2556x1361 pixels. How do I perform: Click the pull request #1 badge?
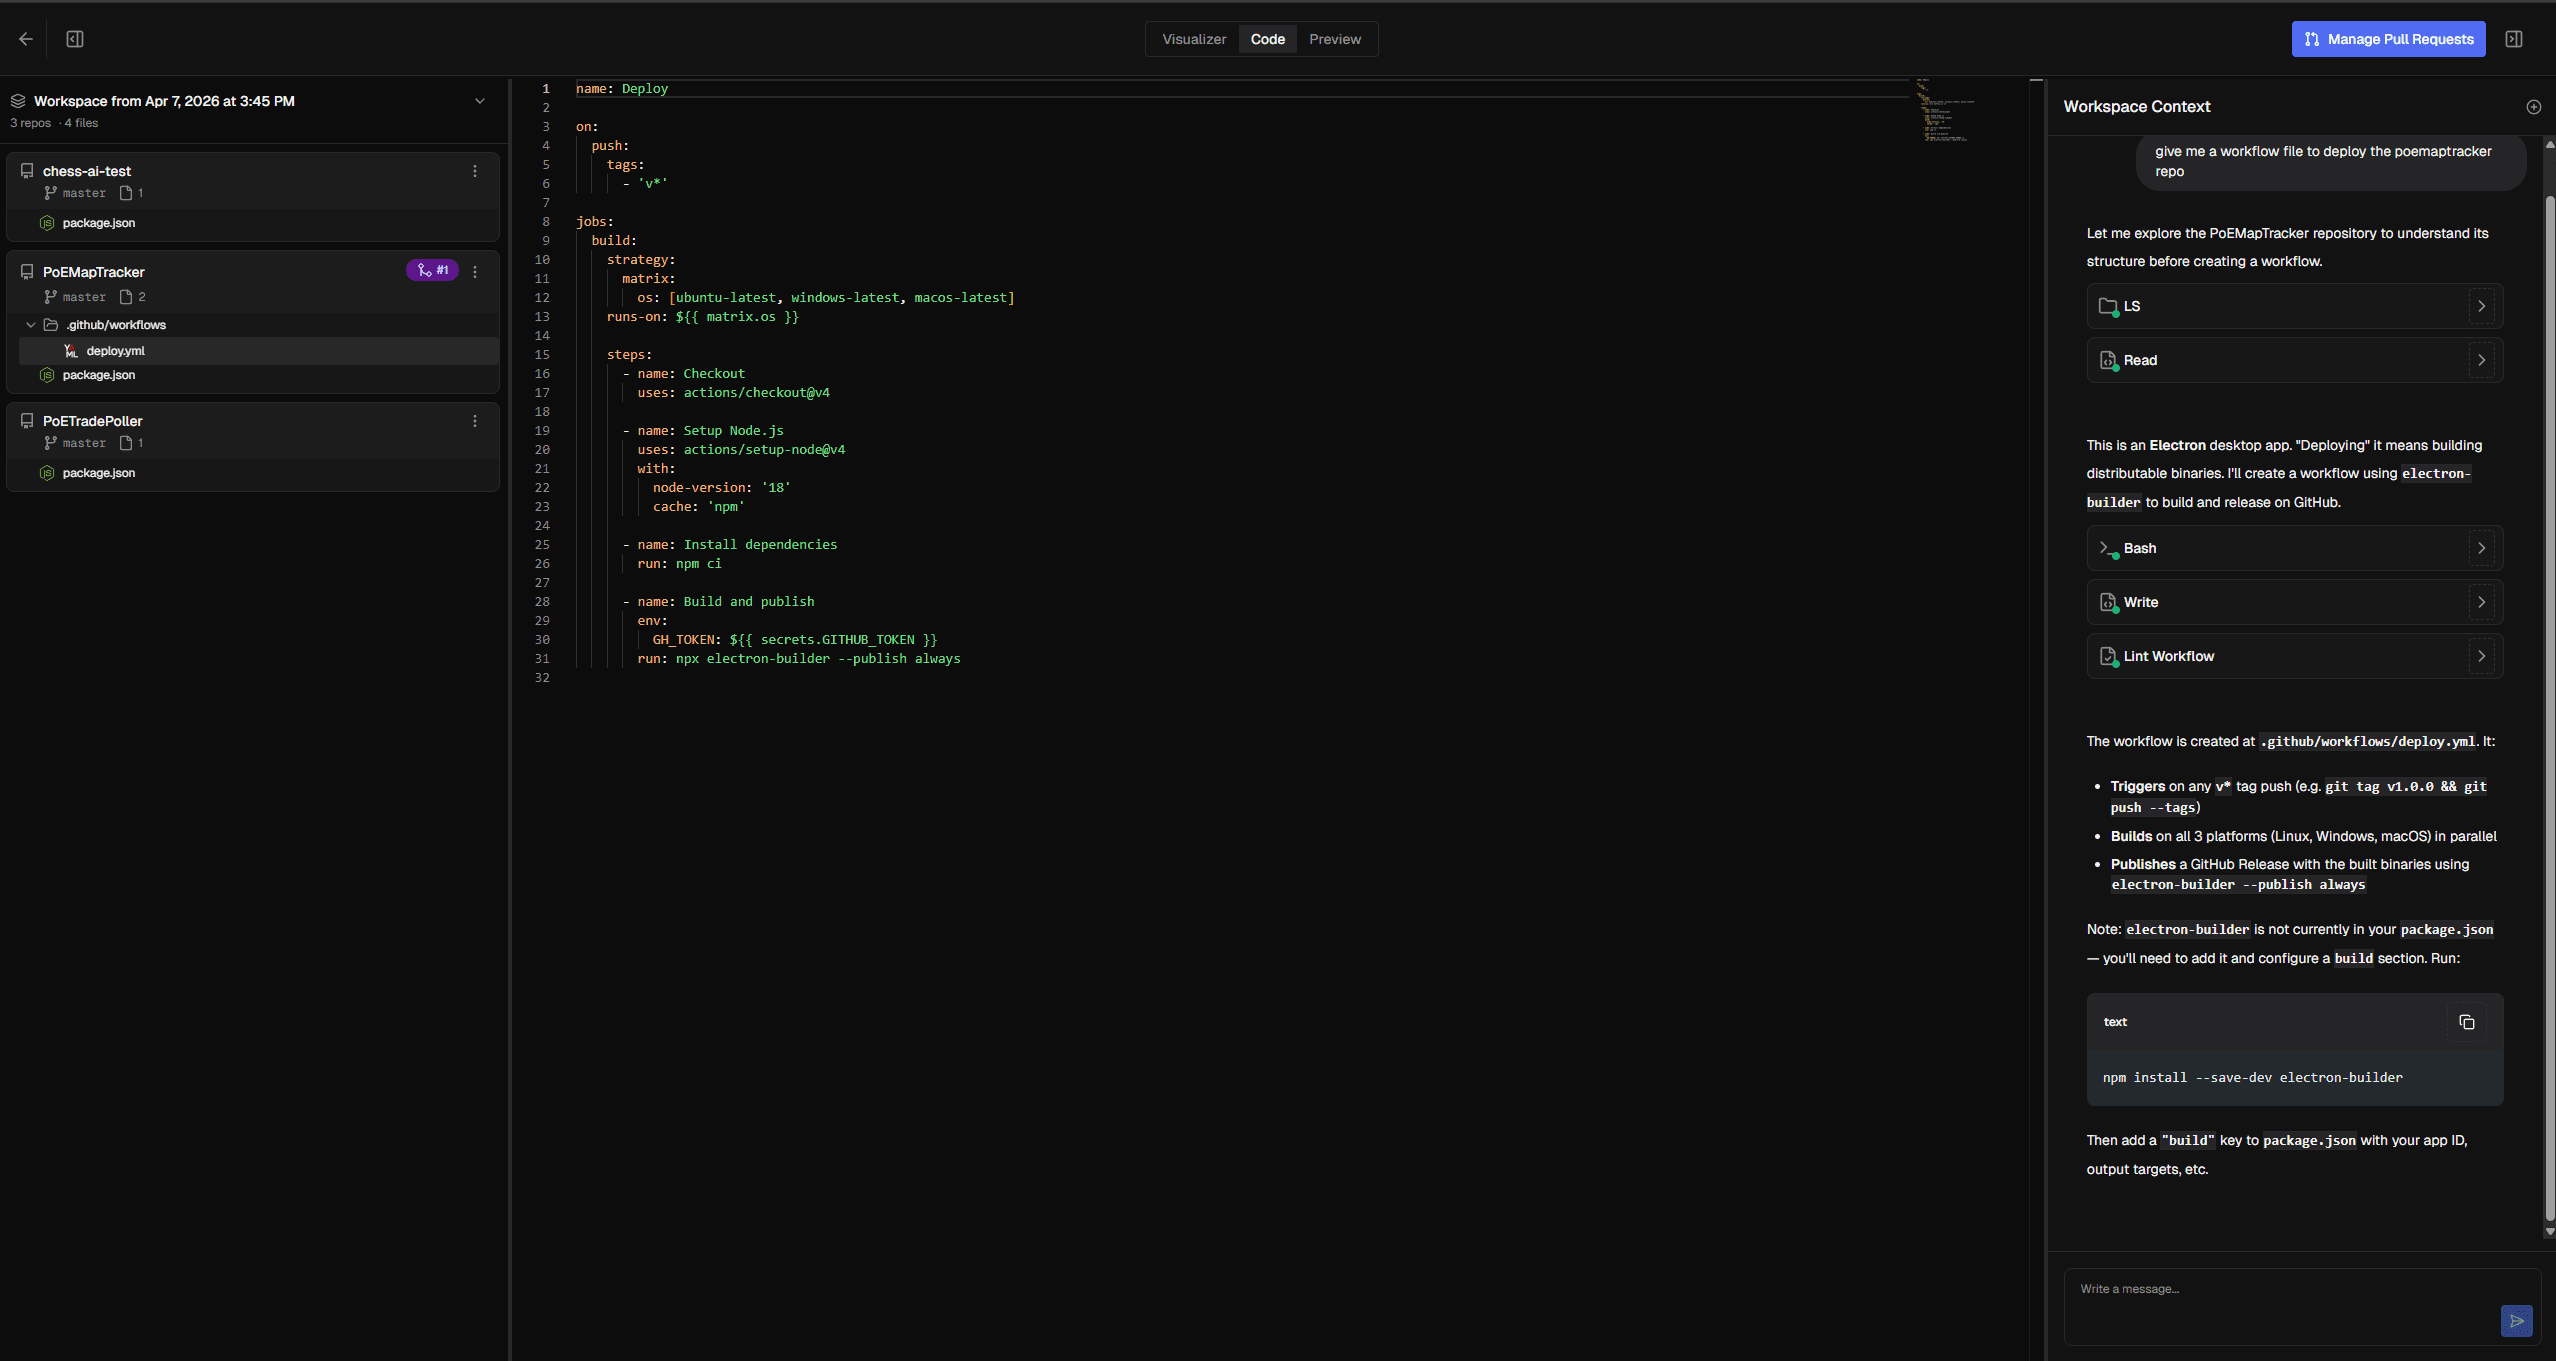pos(432,270)
